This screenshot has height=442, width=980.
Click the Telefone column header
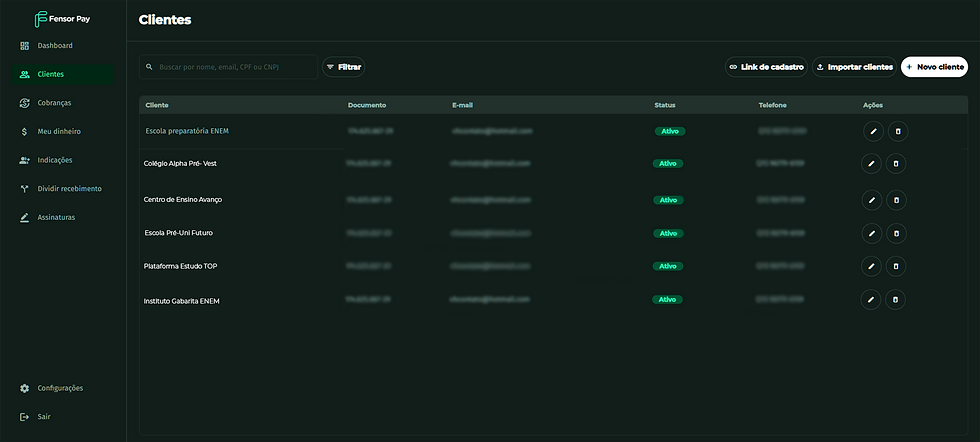tap(772, 105)
